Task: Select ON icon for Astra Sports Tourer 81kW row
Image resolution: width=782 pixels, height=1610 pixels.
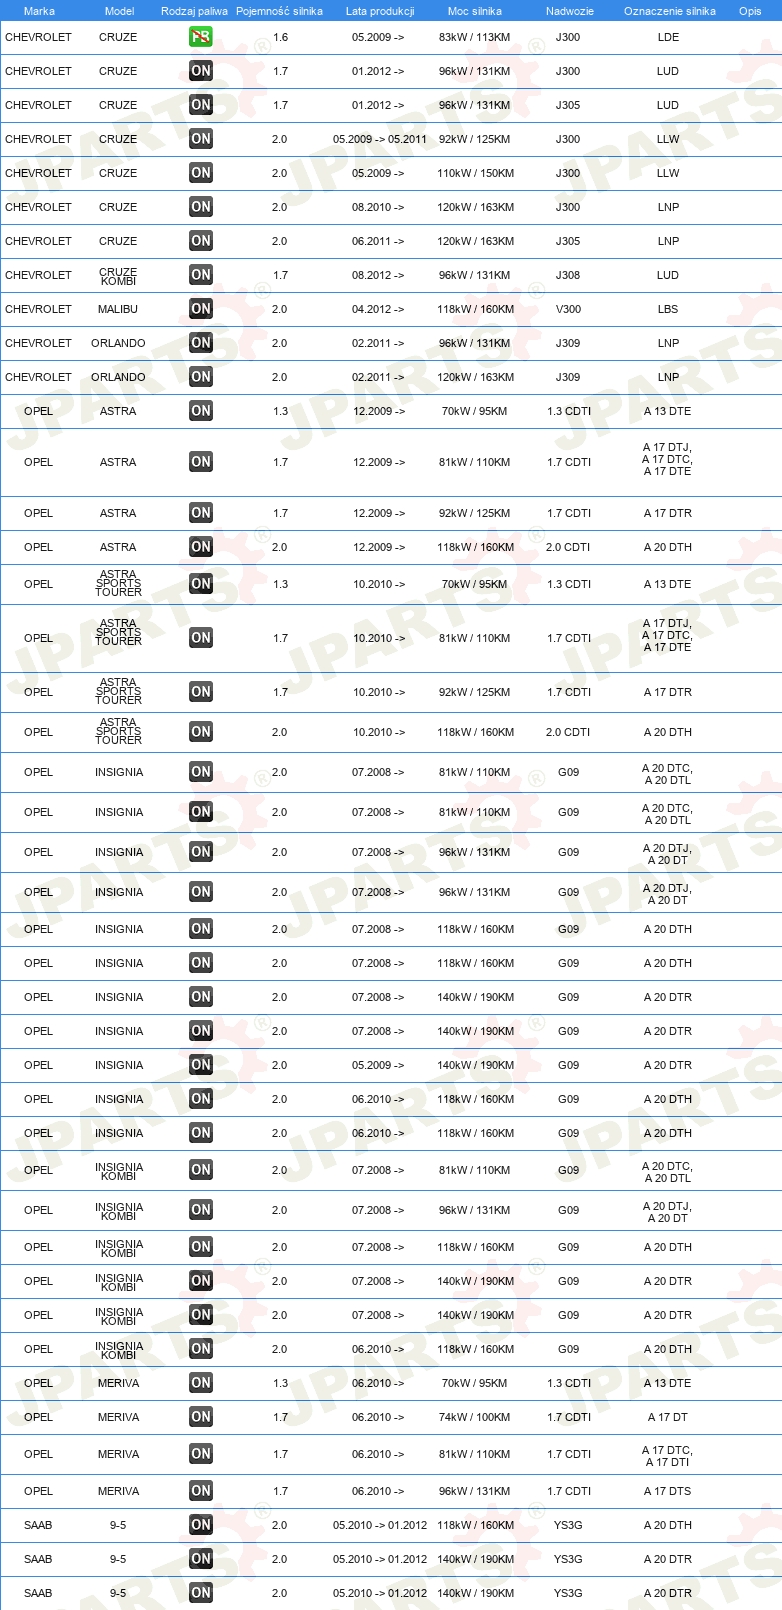Action: point(201,638)
